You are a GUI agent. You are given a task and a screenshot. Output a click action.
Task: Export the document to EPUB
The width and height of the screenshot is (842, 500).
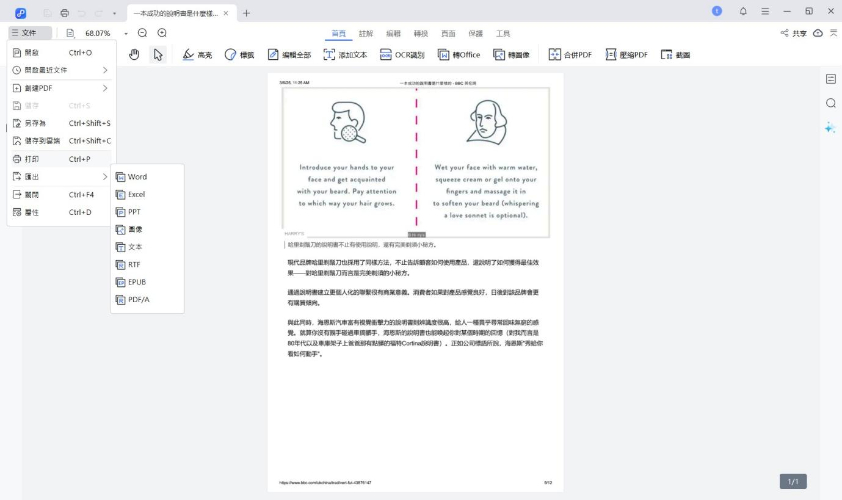point(147,282)
